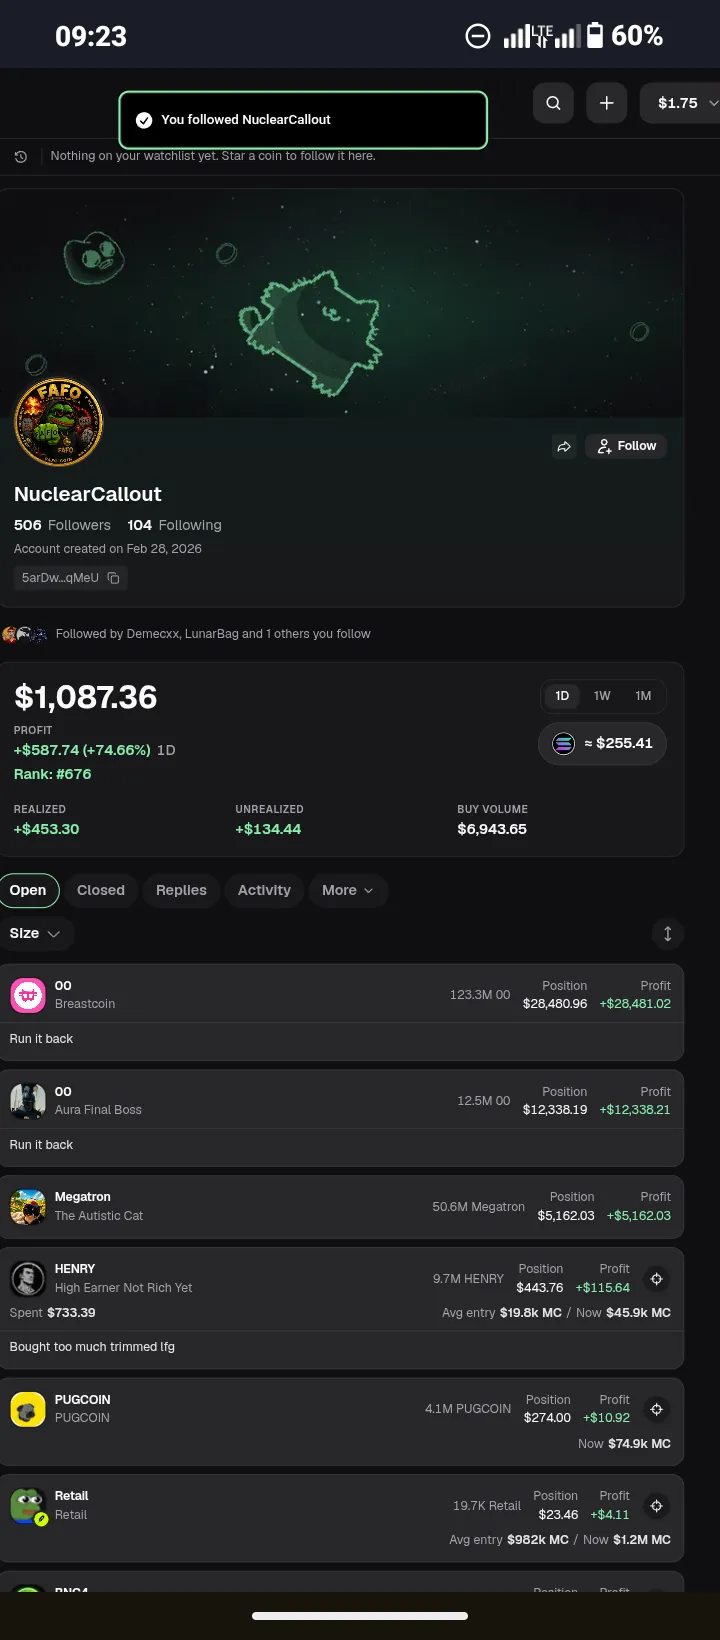Tap the target icon on Retail row

(656, 1506)
